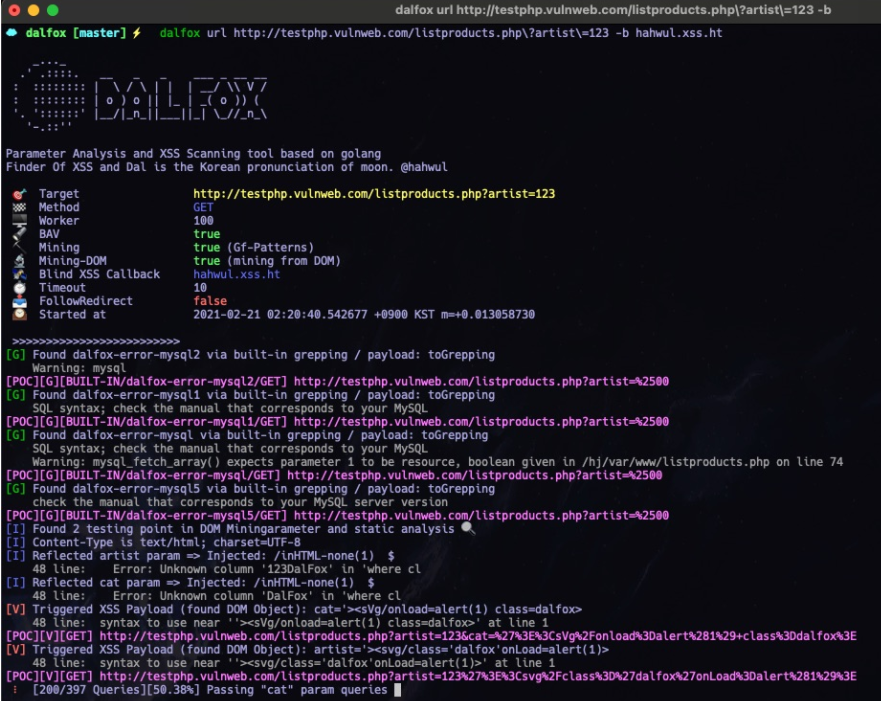Click the hahwul.xss.ht callback link
The image size is (881, 701).
[237, 274]
